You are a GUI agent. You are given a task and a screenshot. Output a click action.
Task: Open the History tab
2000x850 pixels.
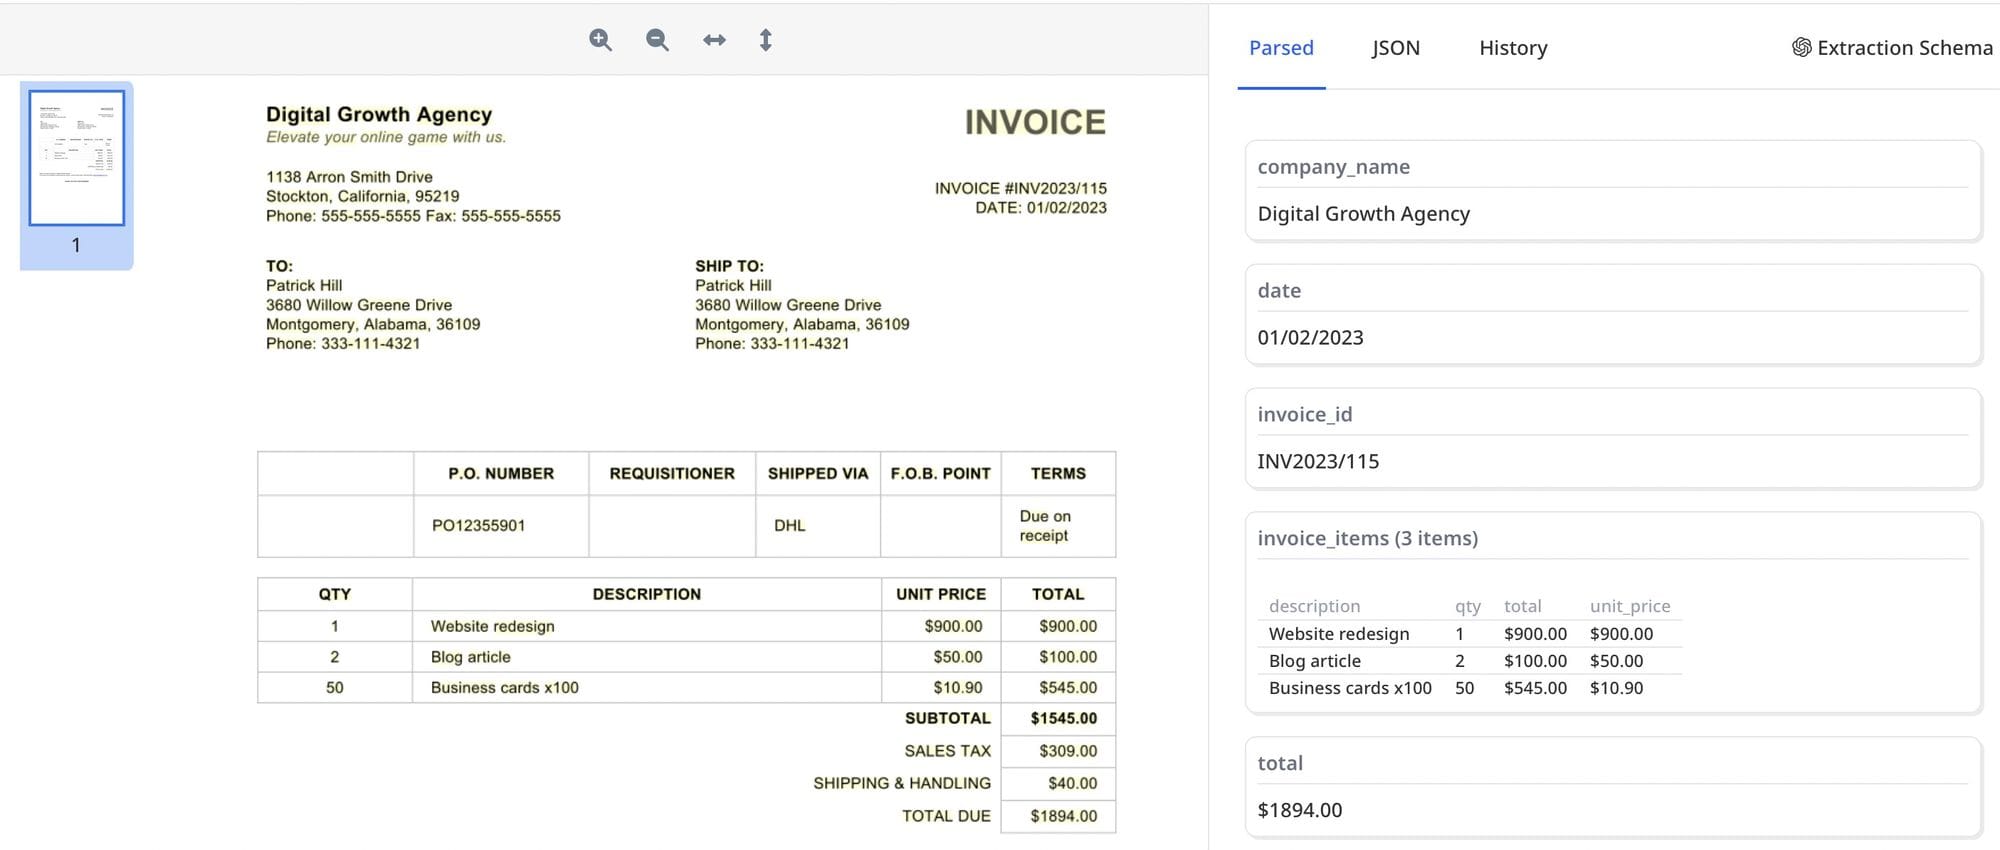[1512, 48]
